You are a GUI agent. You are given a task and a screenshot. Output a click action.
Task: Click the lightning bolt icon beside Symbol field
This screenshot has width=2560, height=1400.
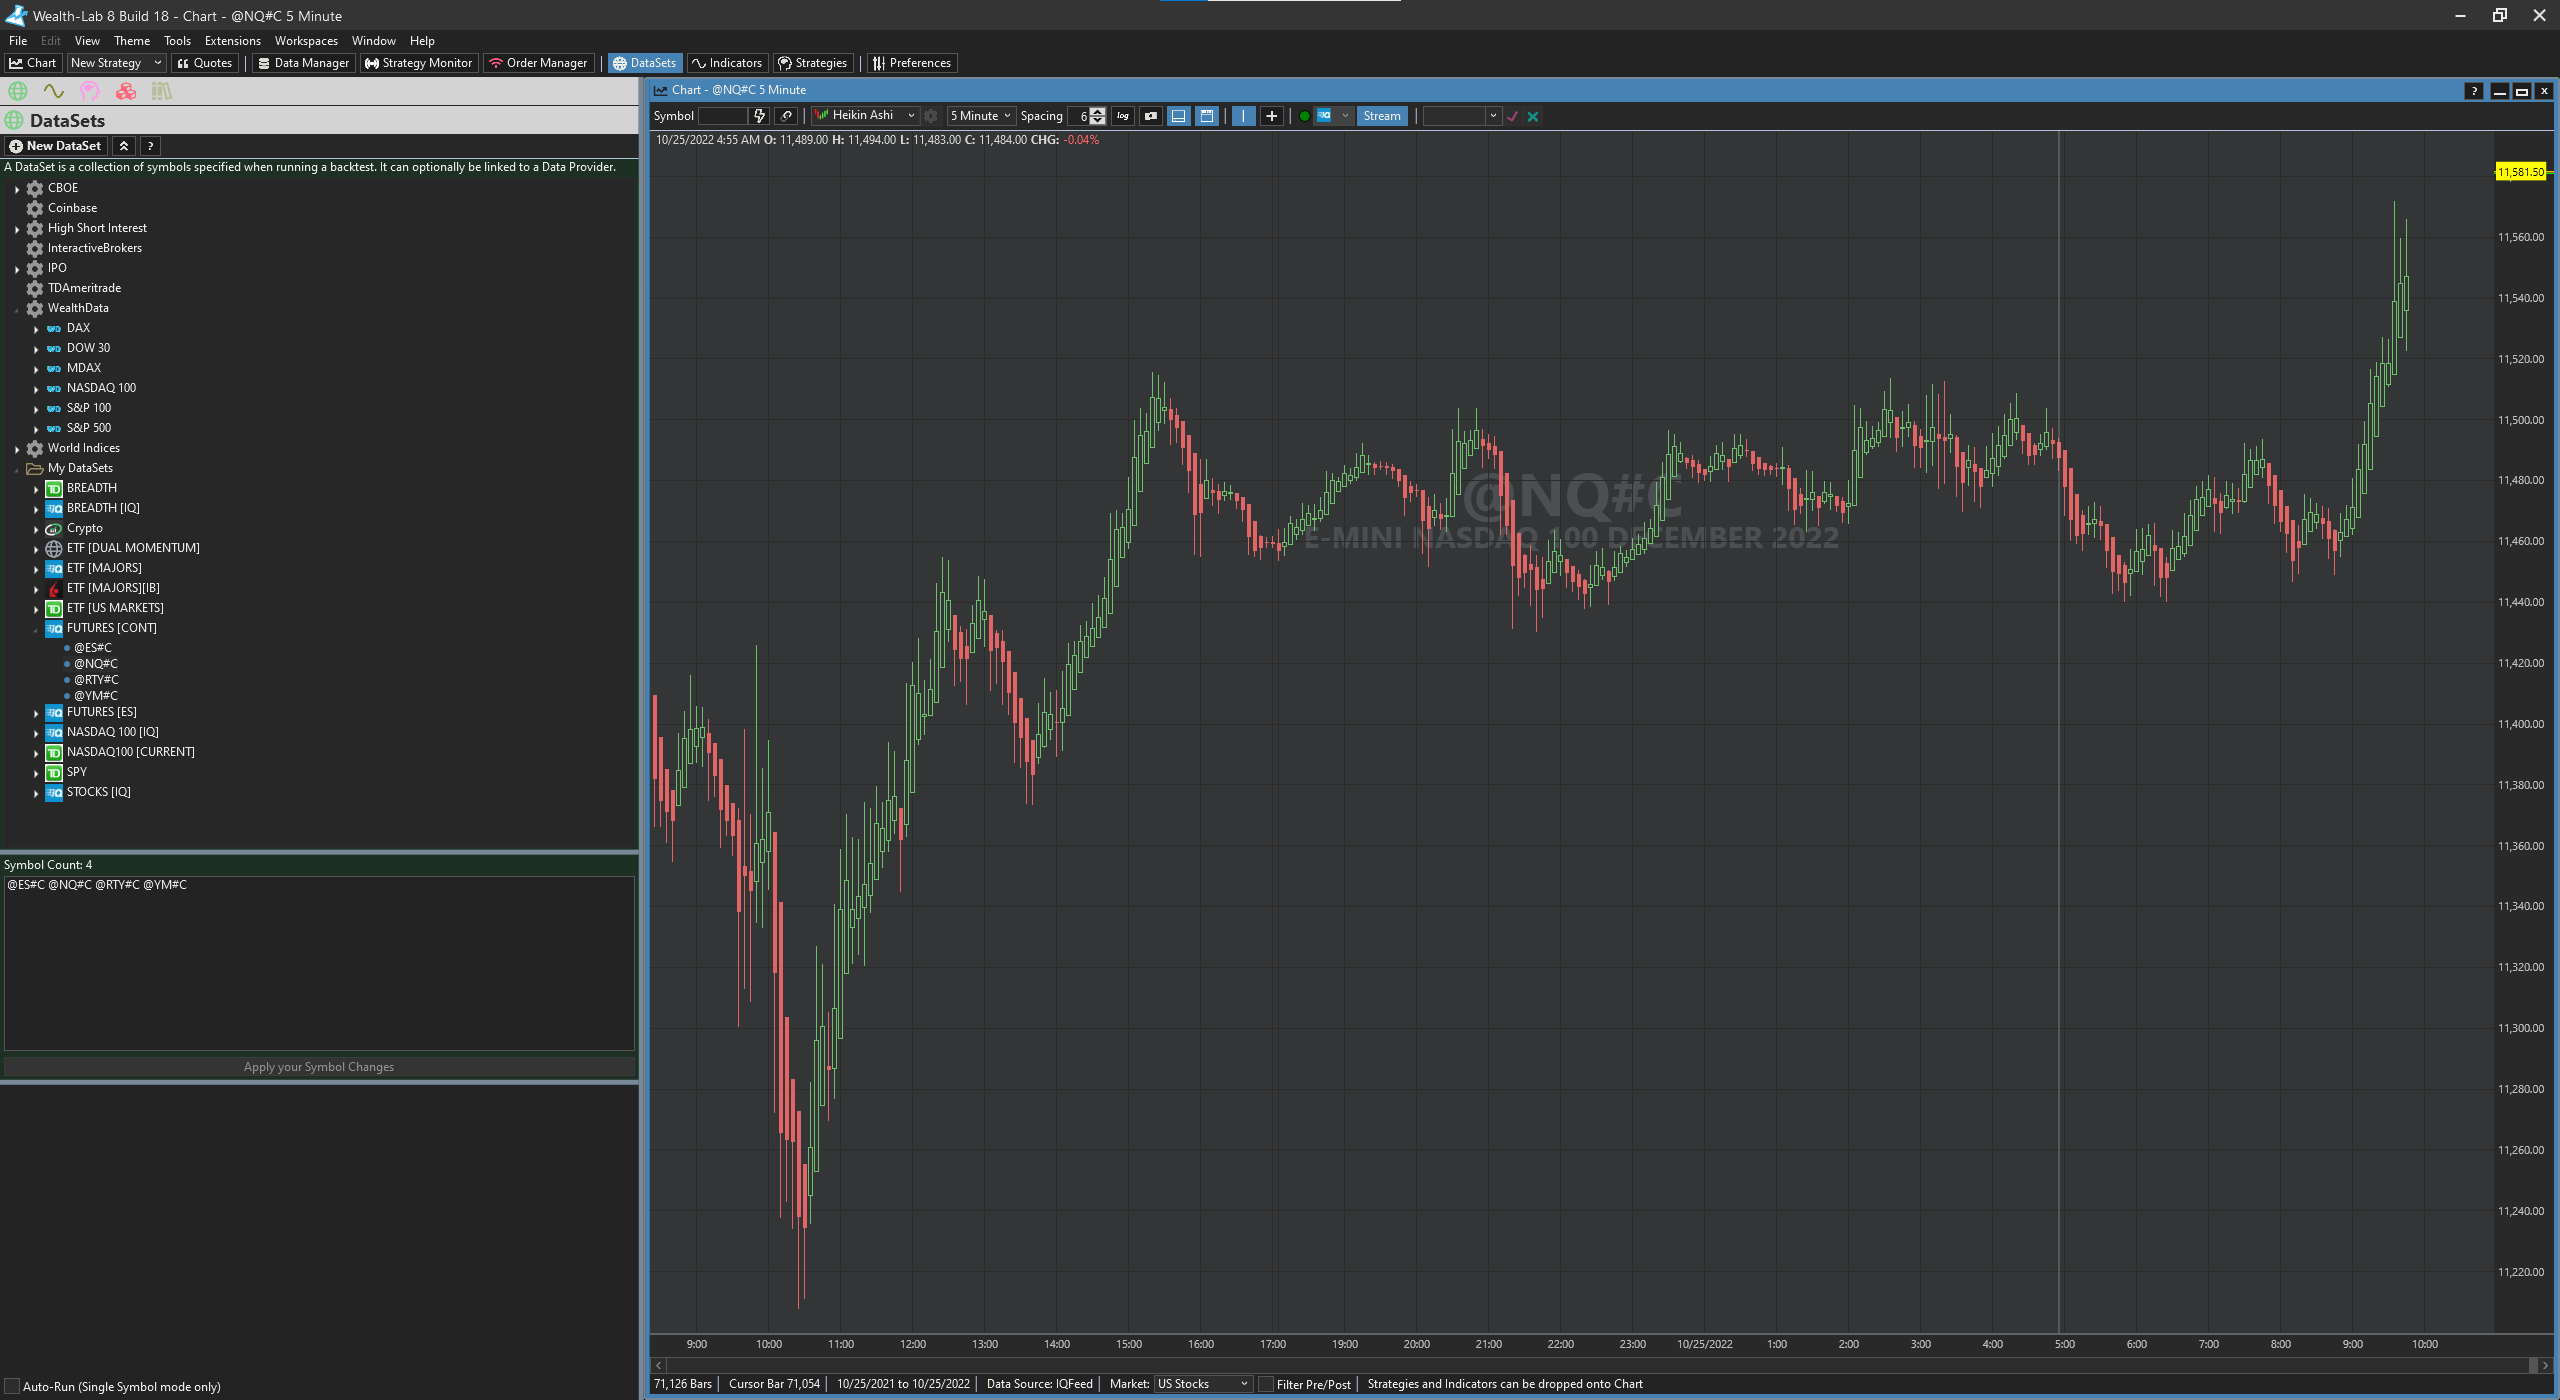pyautogui.click(x=759, y=116)
